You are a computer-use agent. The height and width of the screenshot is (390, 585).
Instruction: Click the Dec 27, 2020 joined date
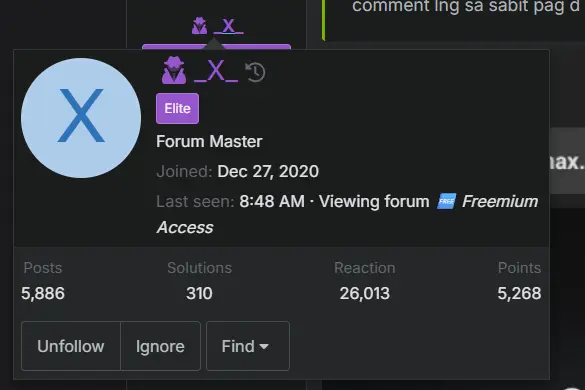[268, 172]
